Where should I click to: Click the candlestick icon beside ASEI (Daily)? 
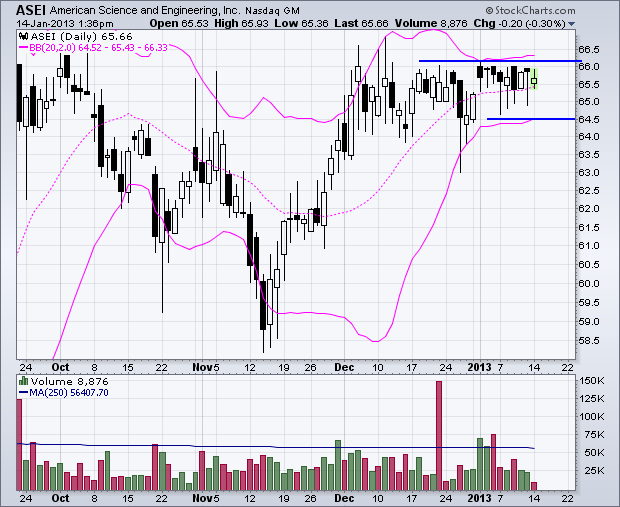click(23, 37)
